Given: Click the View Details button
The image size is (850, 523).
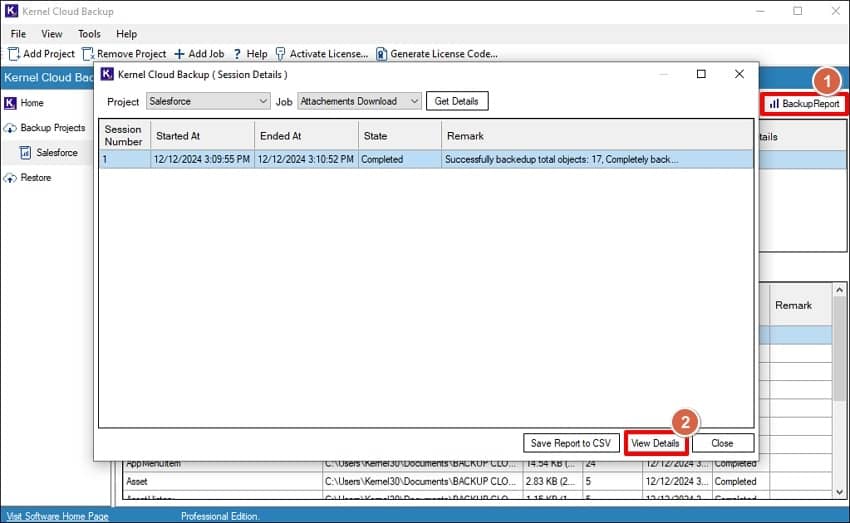Looking at the screenshot, I should (655, 443).
